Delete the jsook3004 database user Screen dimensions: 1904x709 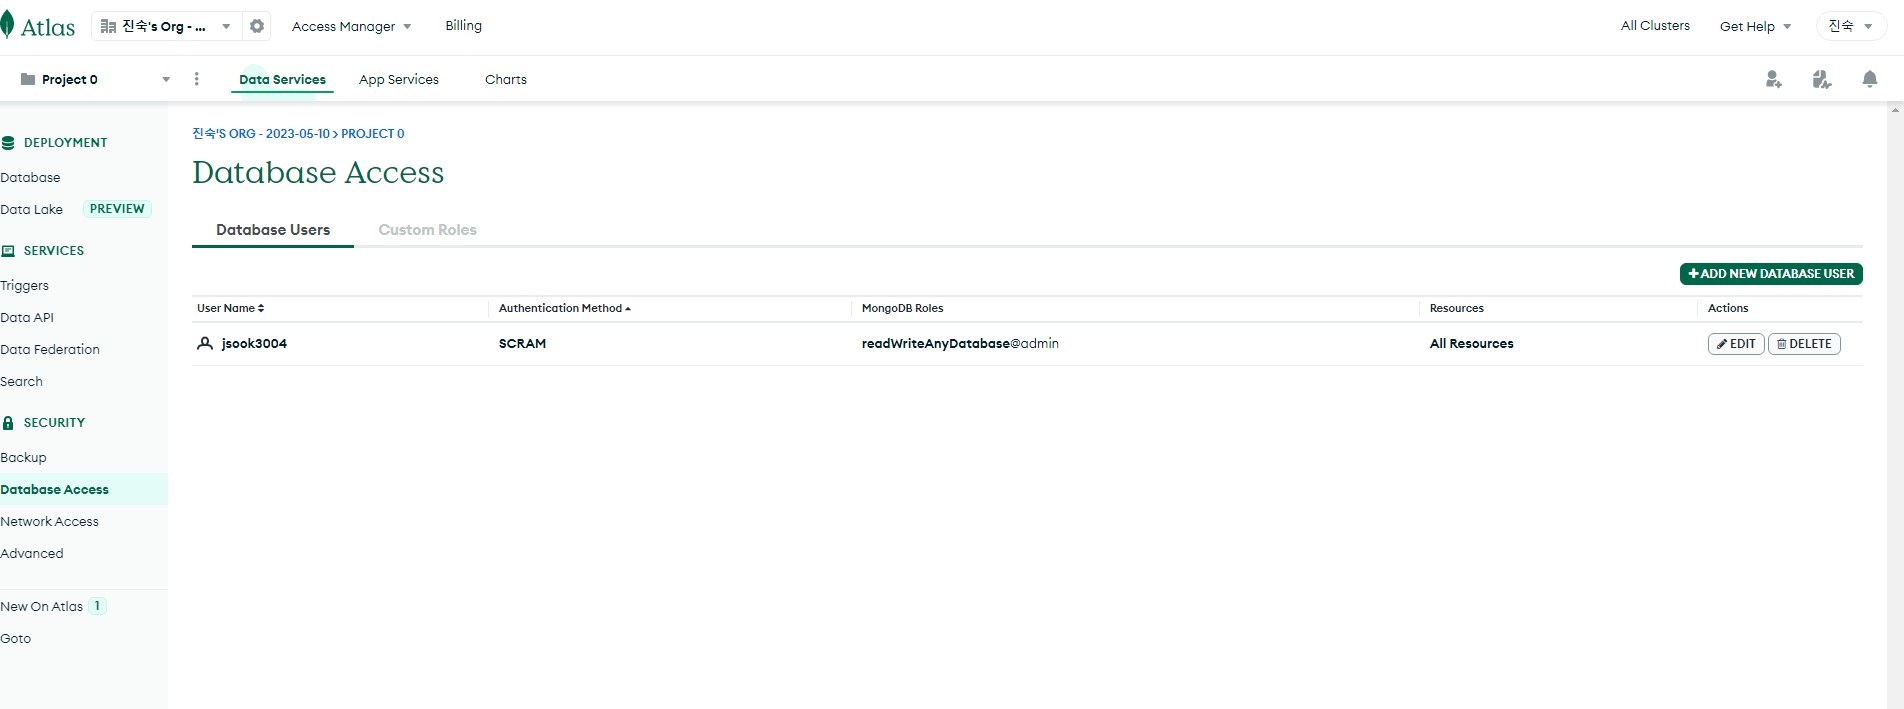tap(1804, 344)
